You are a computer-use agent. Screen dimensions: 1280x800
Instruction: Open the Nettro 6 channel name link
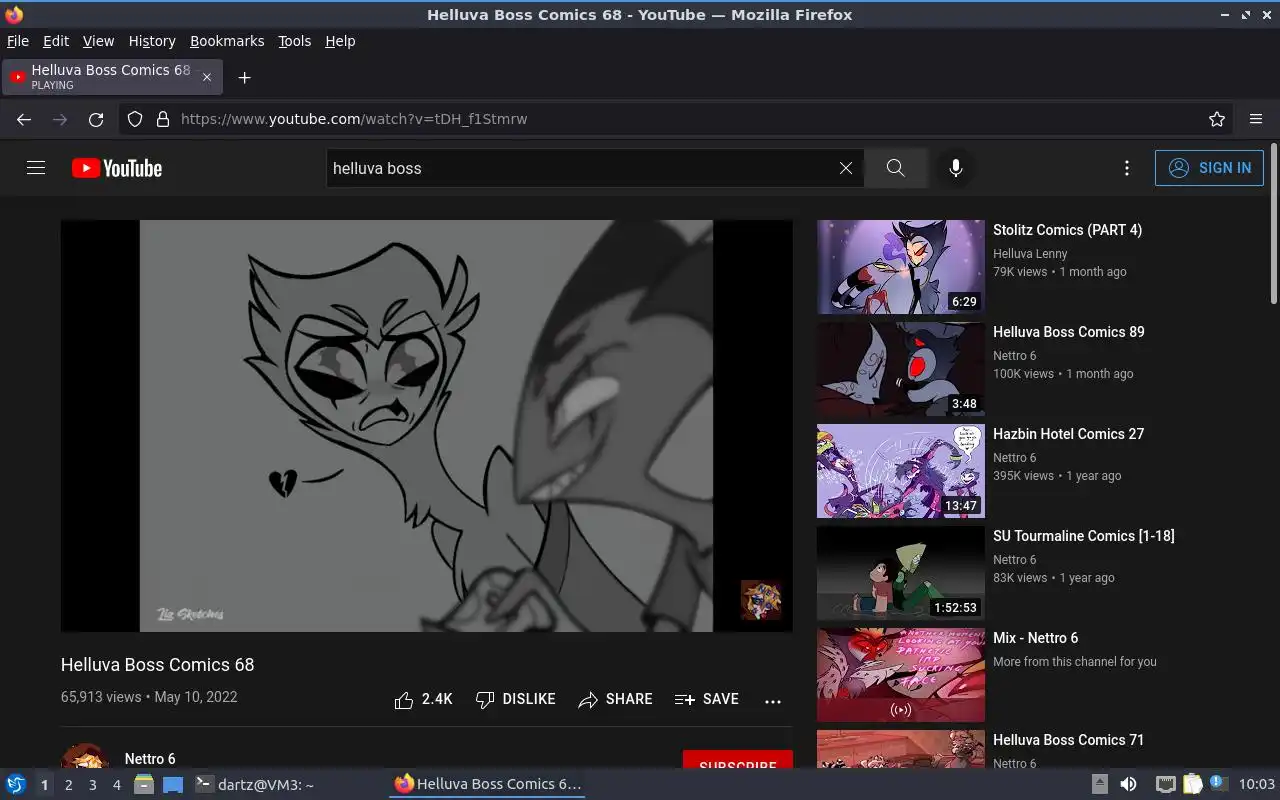coord(150,759)
